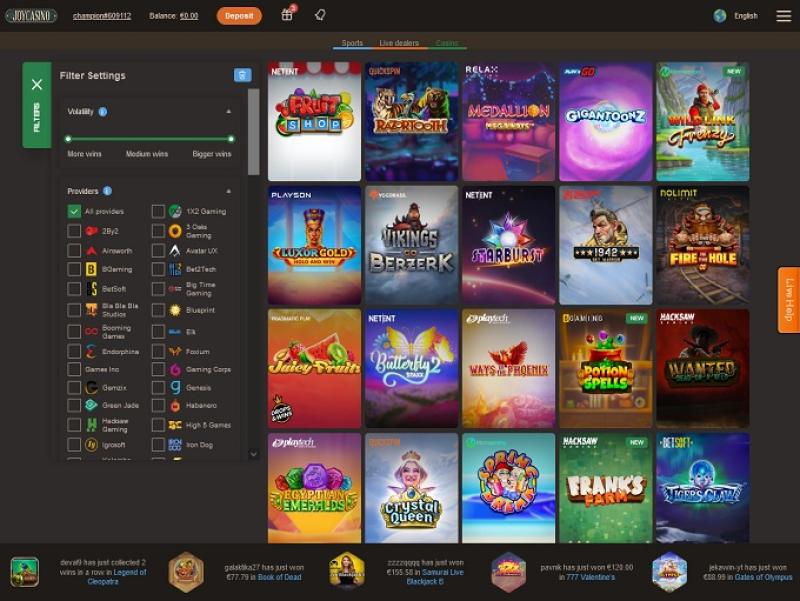Click the Bigger wins volatility slider handle
This screenshot has height=601, width=800.
[231, 139]
